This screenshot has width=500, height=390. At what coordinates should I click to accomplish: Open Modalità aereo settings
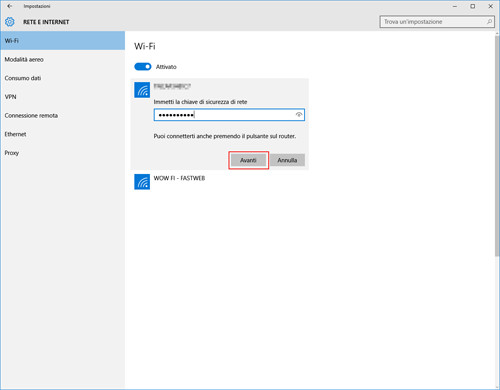tap(63, 59)
